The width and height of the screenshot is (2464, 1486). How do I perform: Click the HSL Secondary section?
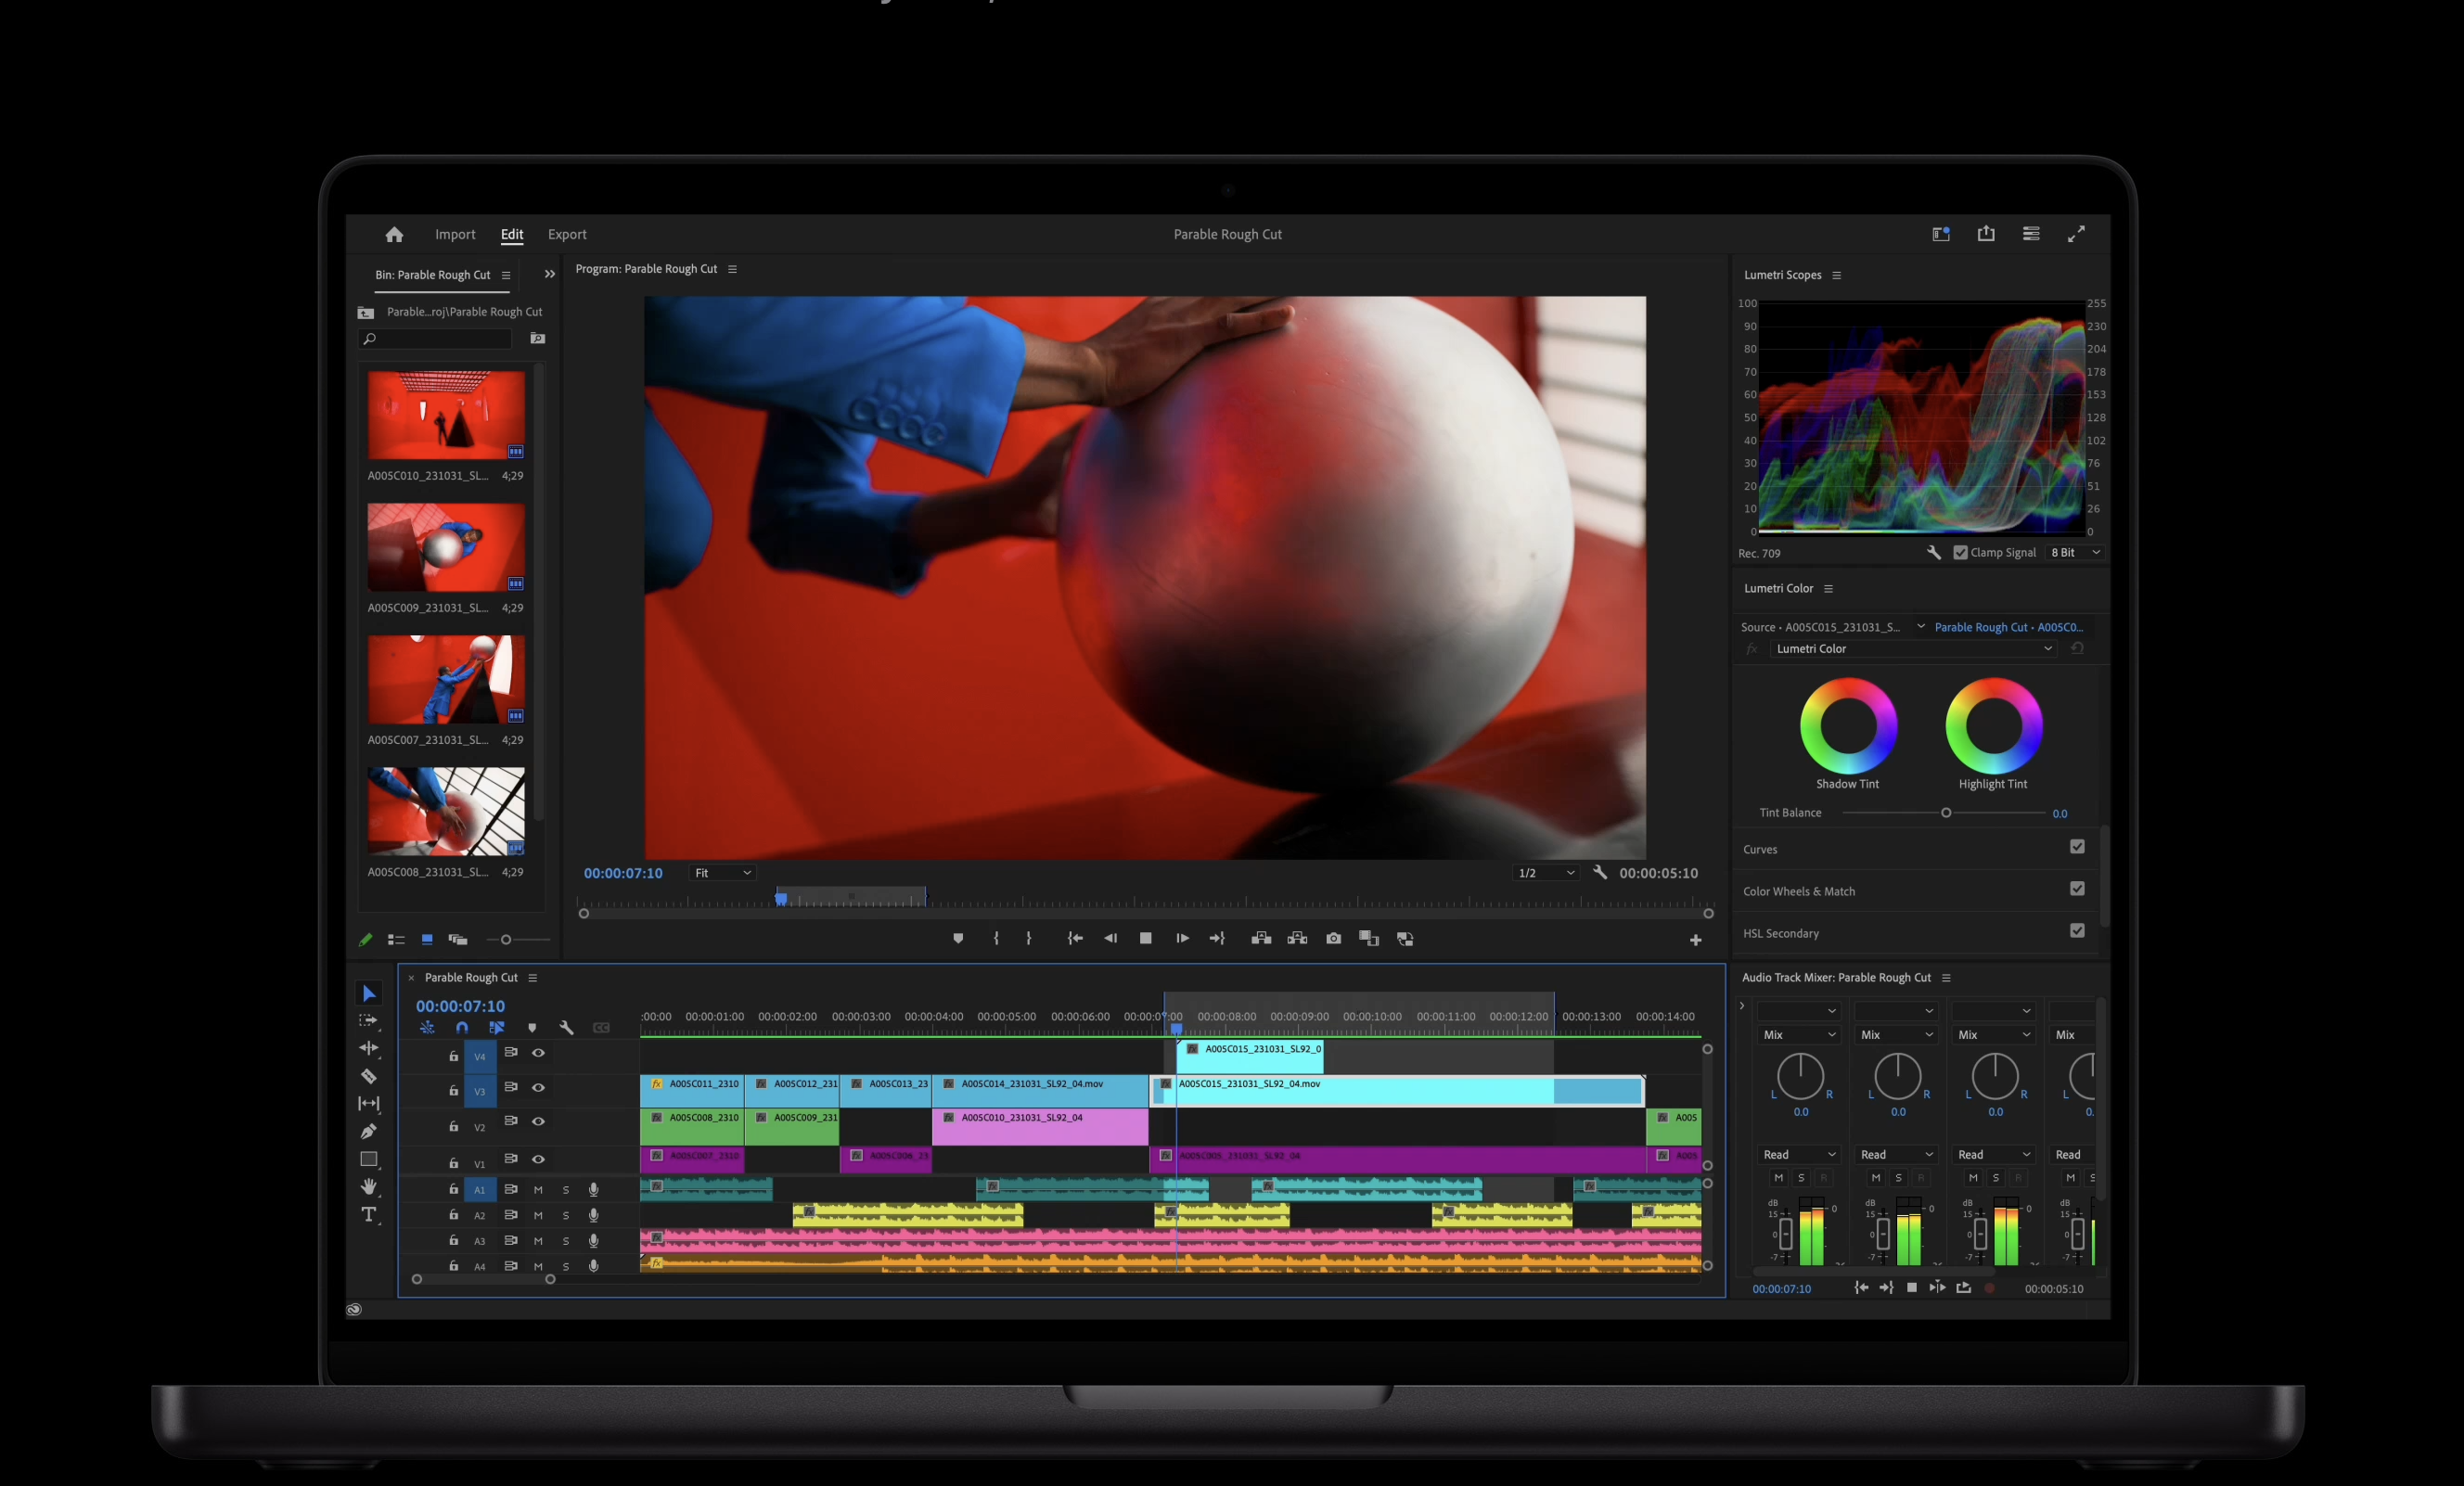click(1780, 933)
